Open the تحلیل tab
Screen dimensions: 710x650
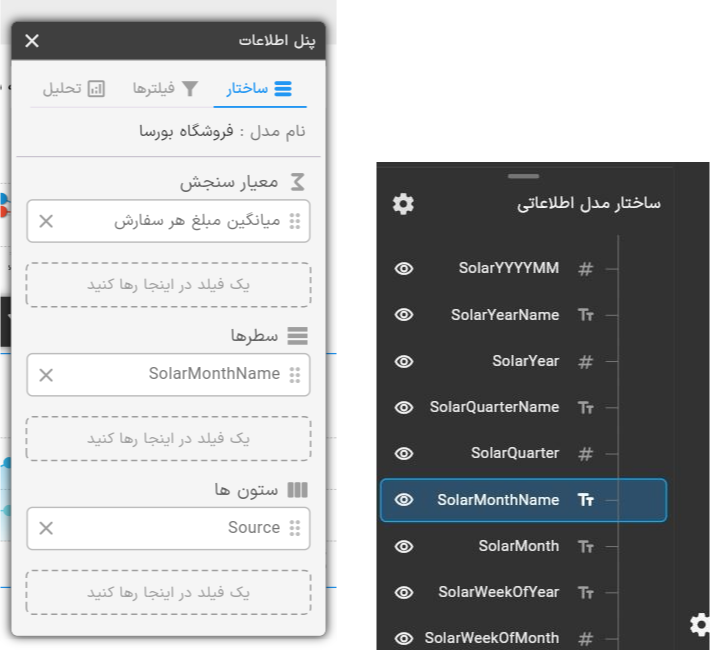point(74,88)
